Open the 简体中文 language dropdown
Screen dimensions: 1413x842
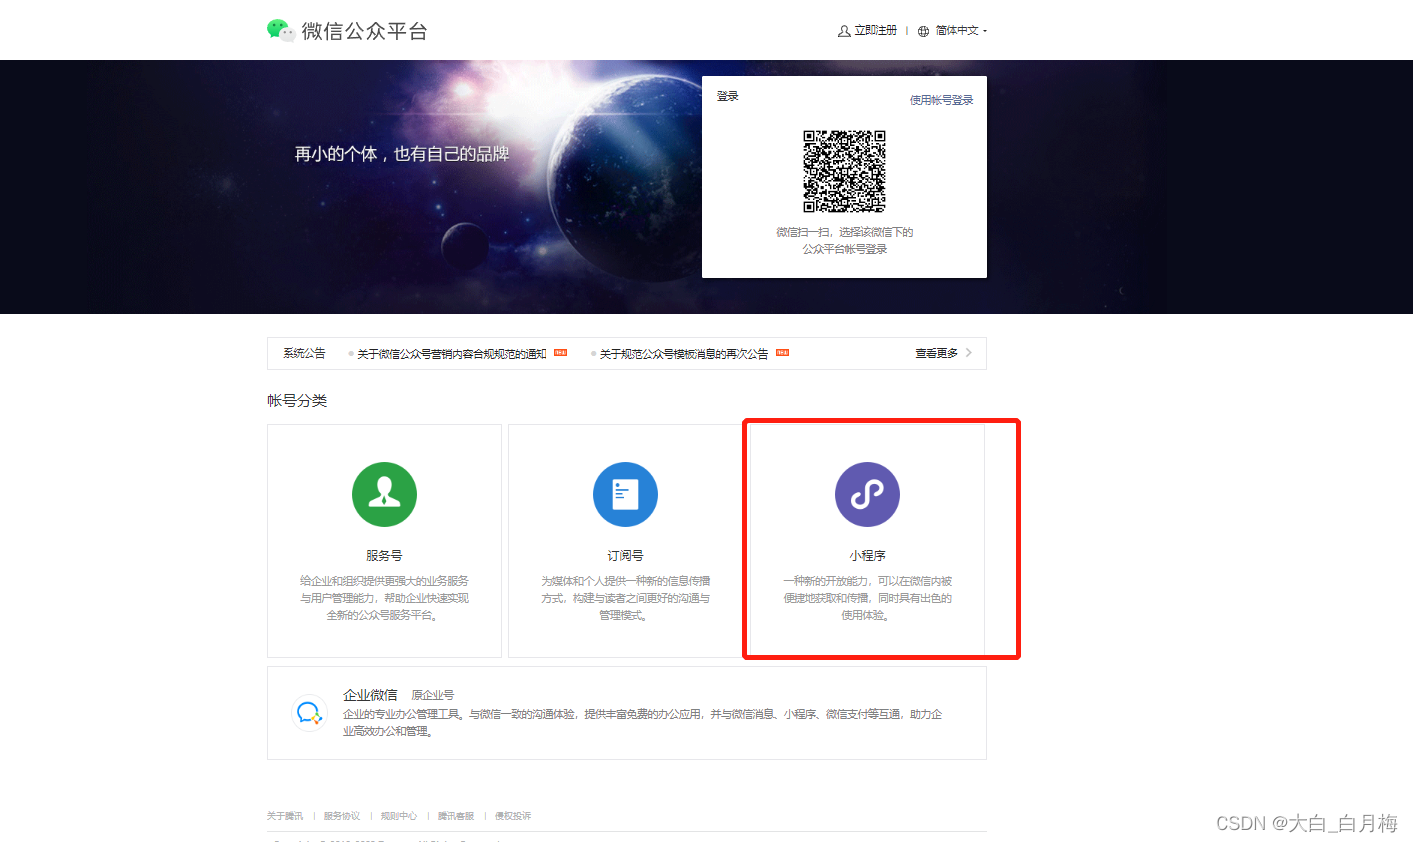(961, 31)
